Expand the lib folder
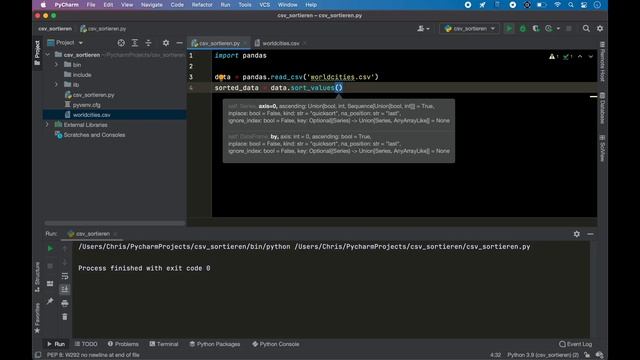The image size is (640, 360). coord(56,84)
